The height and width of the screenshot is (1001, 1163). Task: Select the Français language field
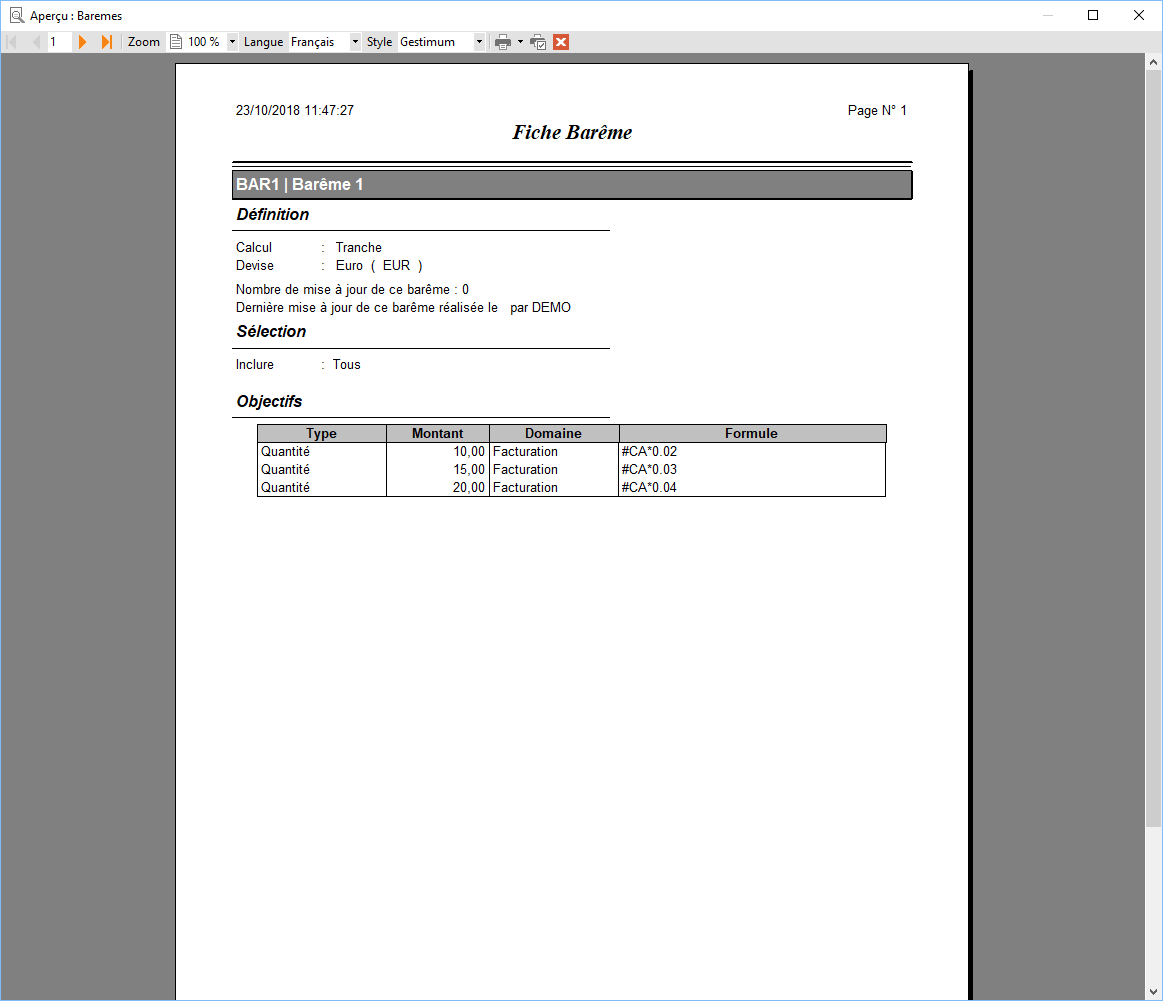pyautogui.click(x=319, y=42)
